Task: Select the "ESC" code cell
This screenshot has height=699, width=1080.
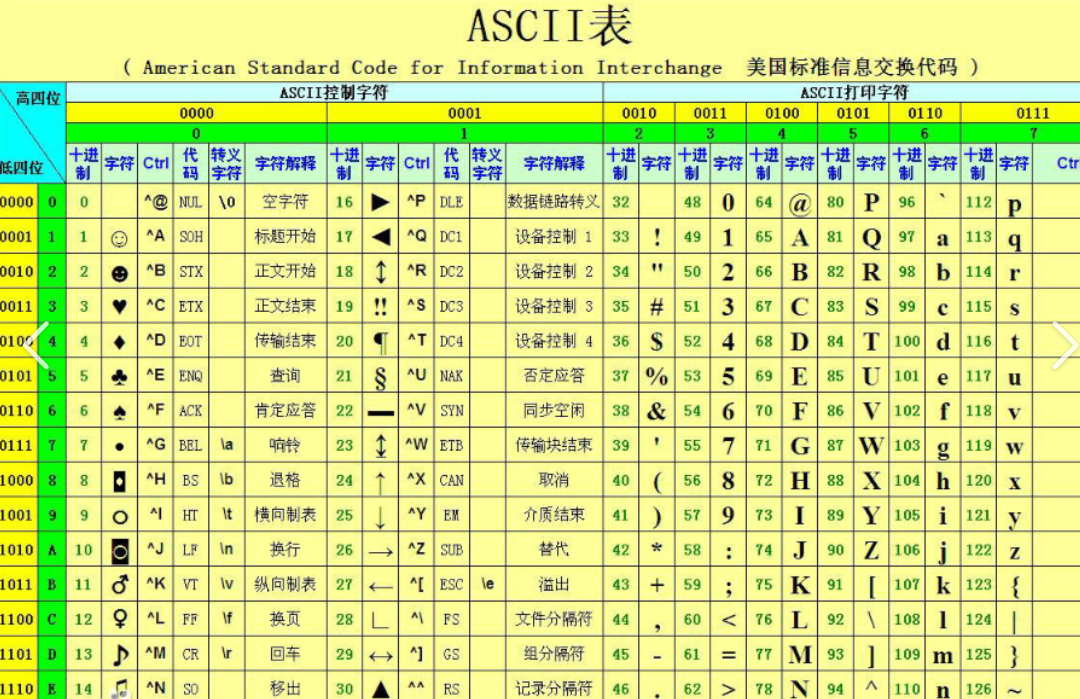Action: (451, 584)
